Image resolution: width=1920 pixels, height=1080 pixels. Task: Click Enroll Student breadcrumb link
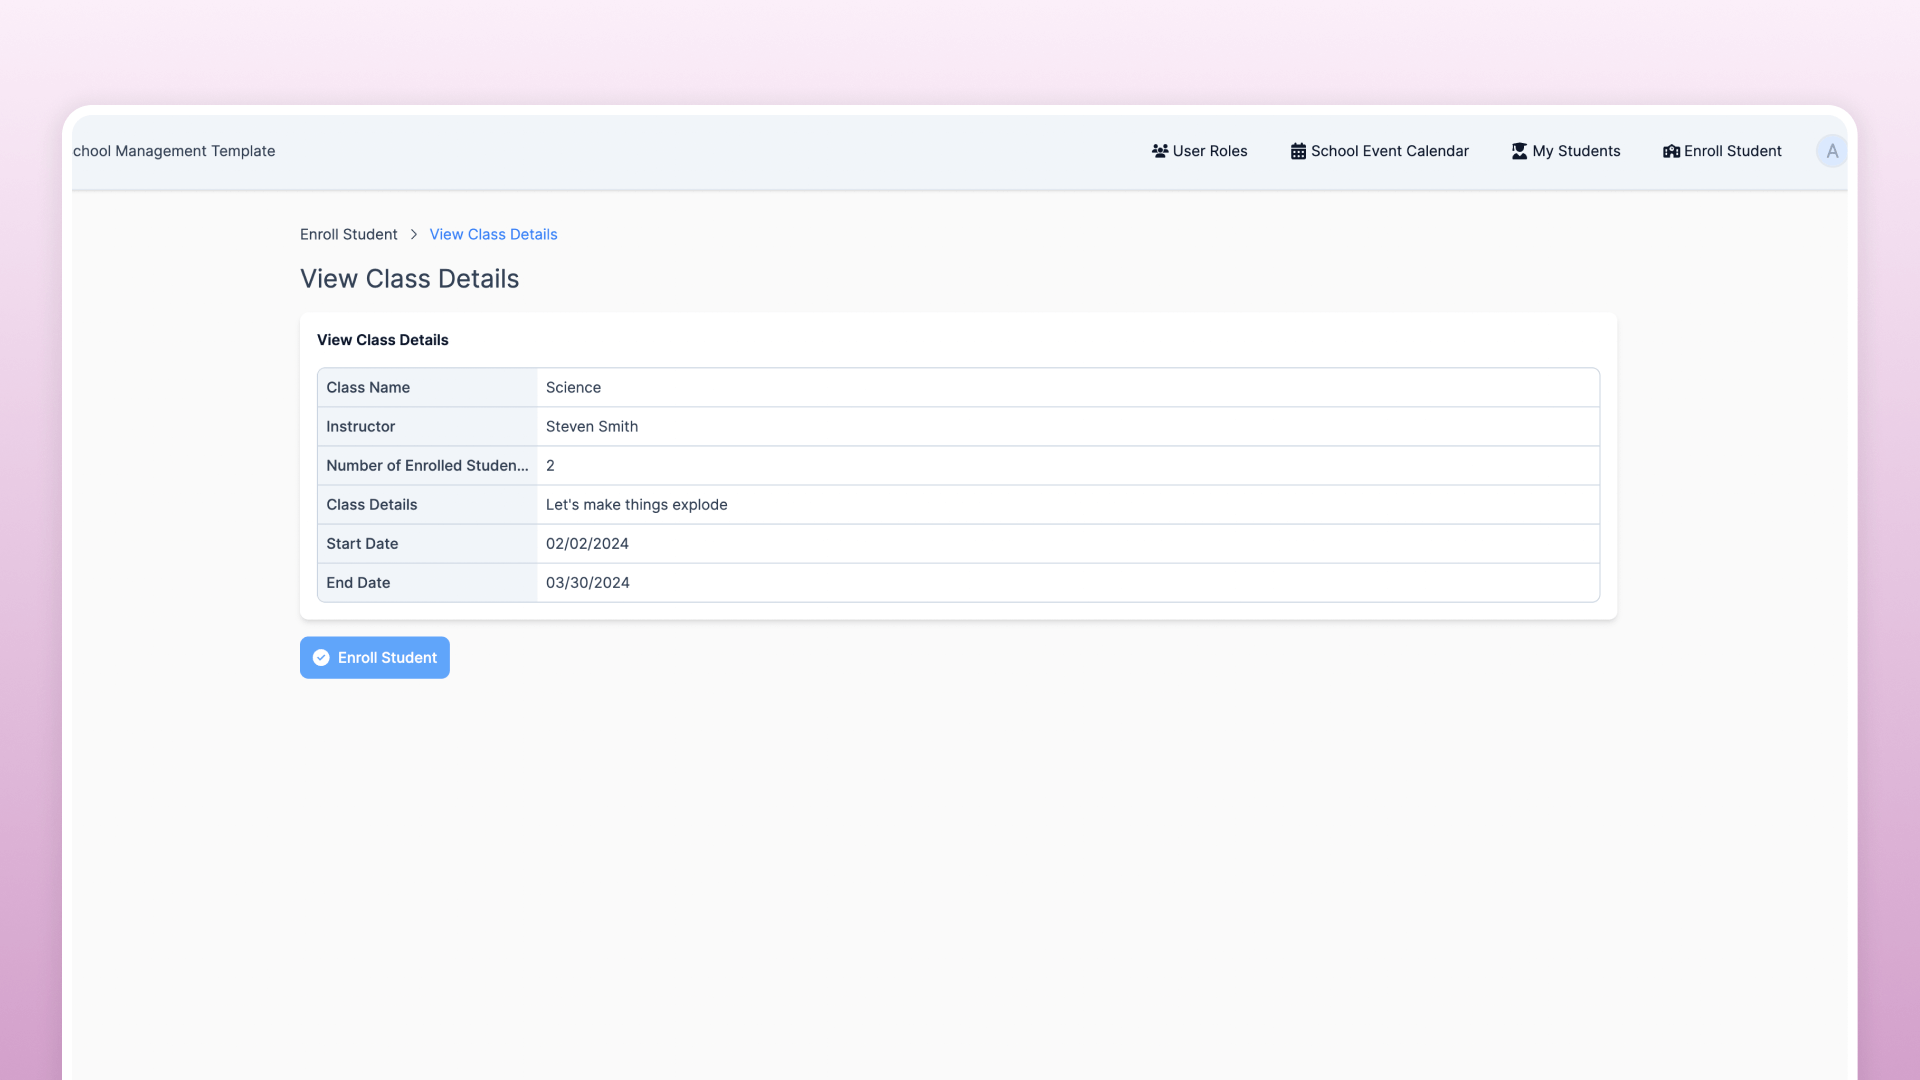[x=348, y=234]
